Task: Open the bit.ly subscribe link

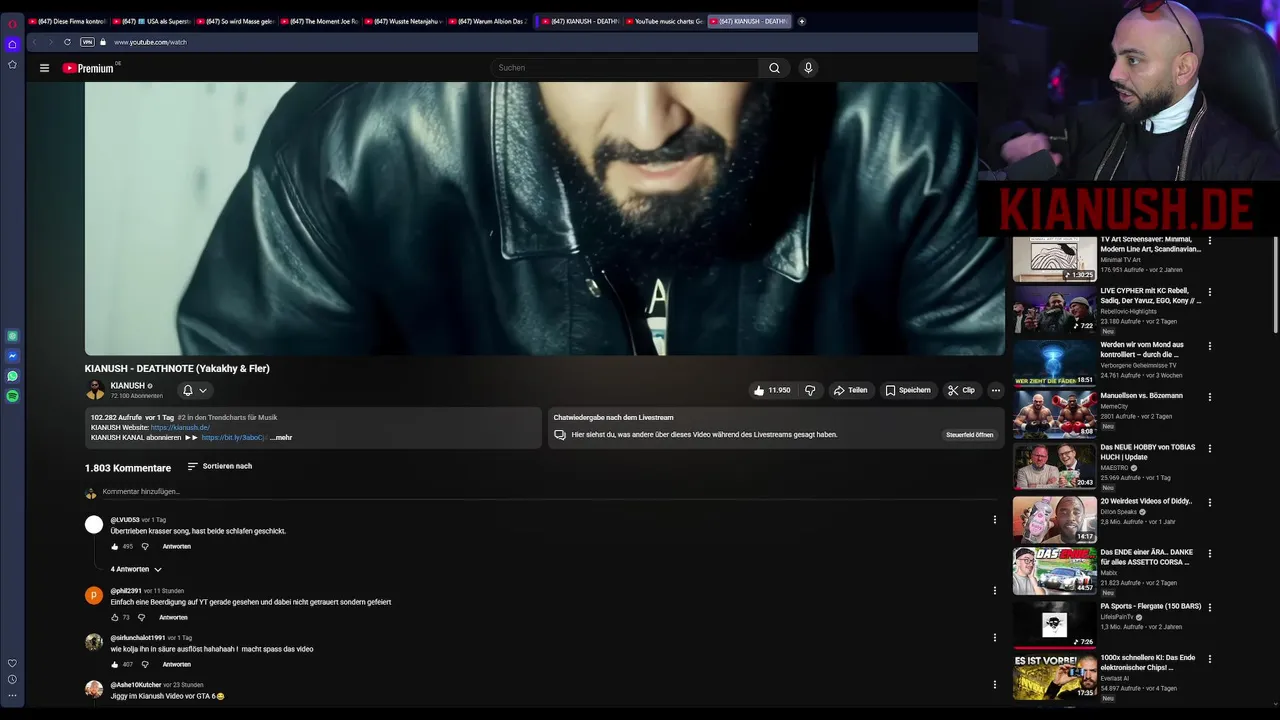Action: (233, 437)
